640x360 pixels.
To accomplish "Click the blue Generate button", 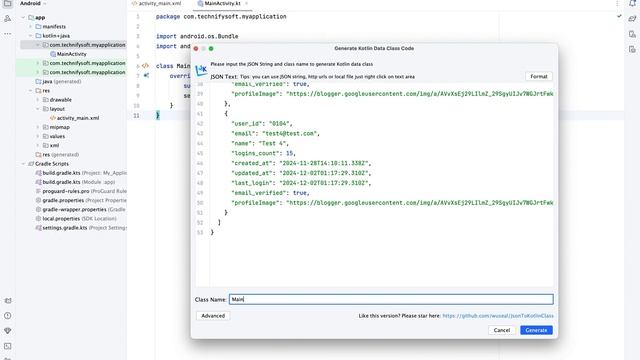I will tap(536, 330).
